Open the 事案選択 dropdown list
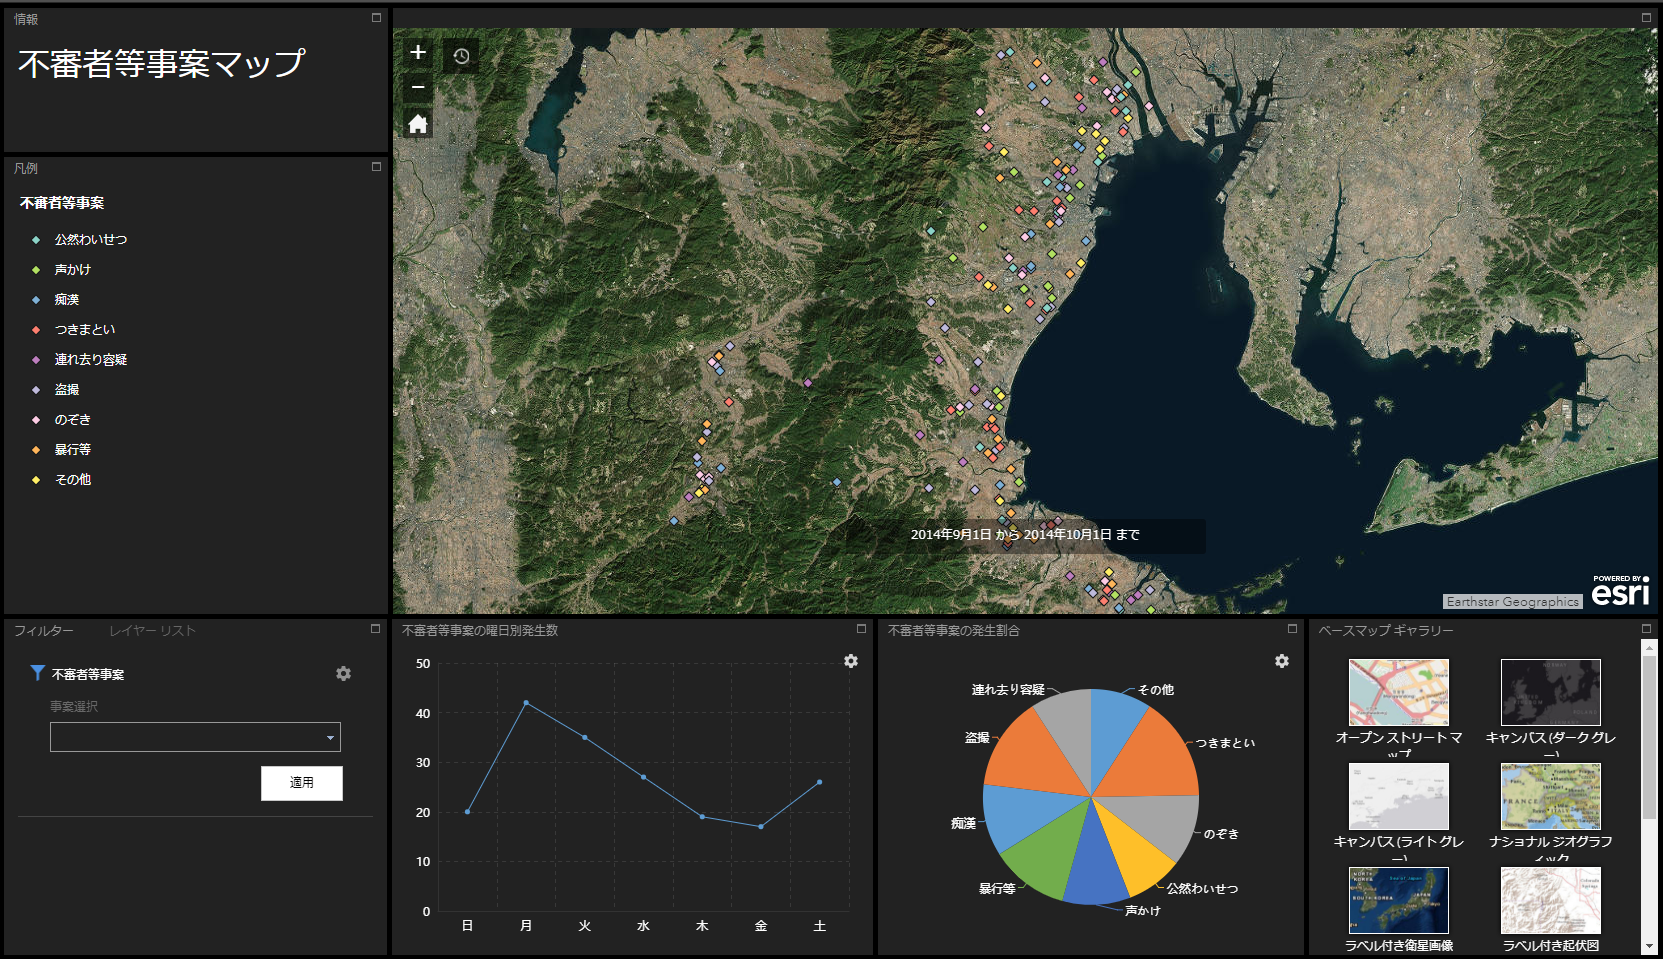 click(x=195, y=737)
